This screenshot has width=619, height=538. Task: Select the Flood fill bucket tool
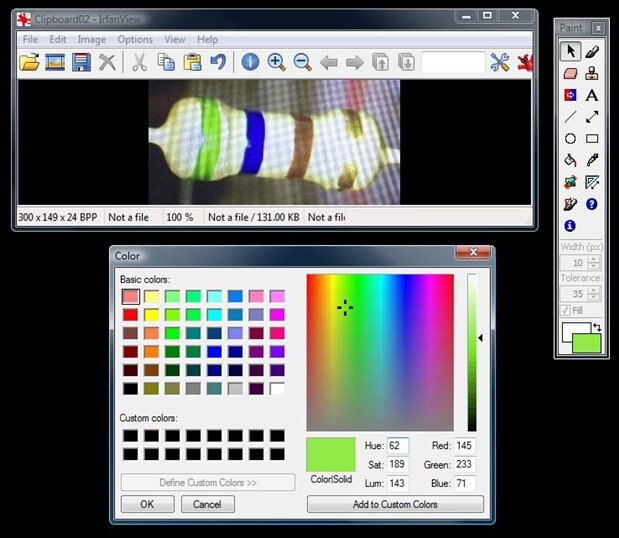570,160
